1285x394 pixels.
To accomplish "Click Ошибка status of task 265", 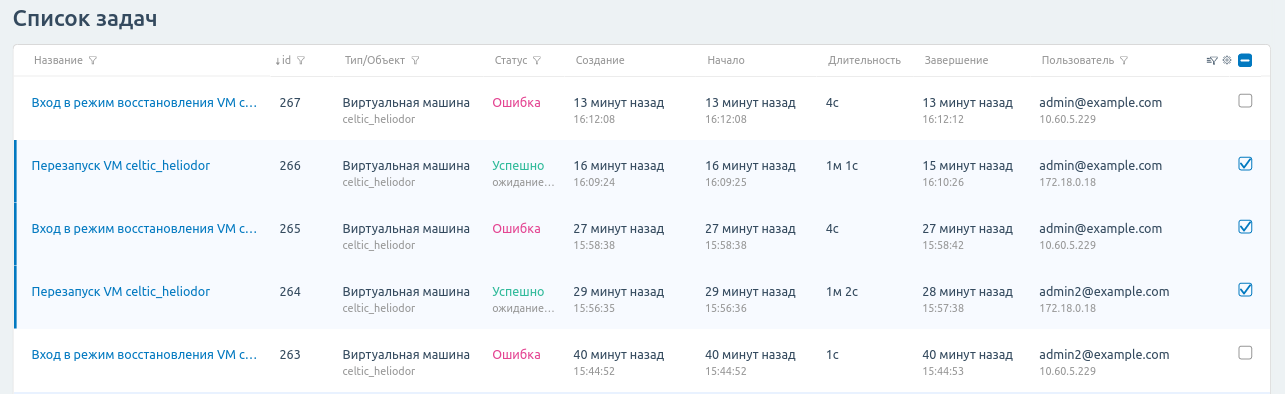I will pyautogui.click(x=516, y=228).
